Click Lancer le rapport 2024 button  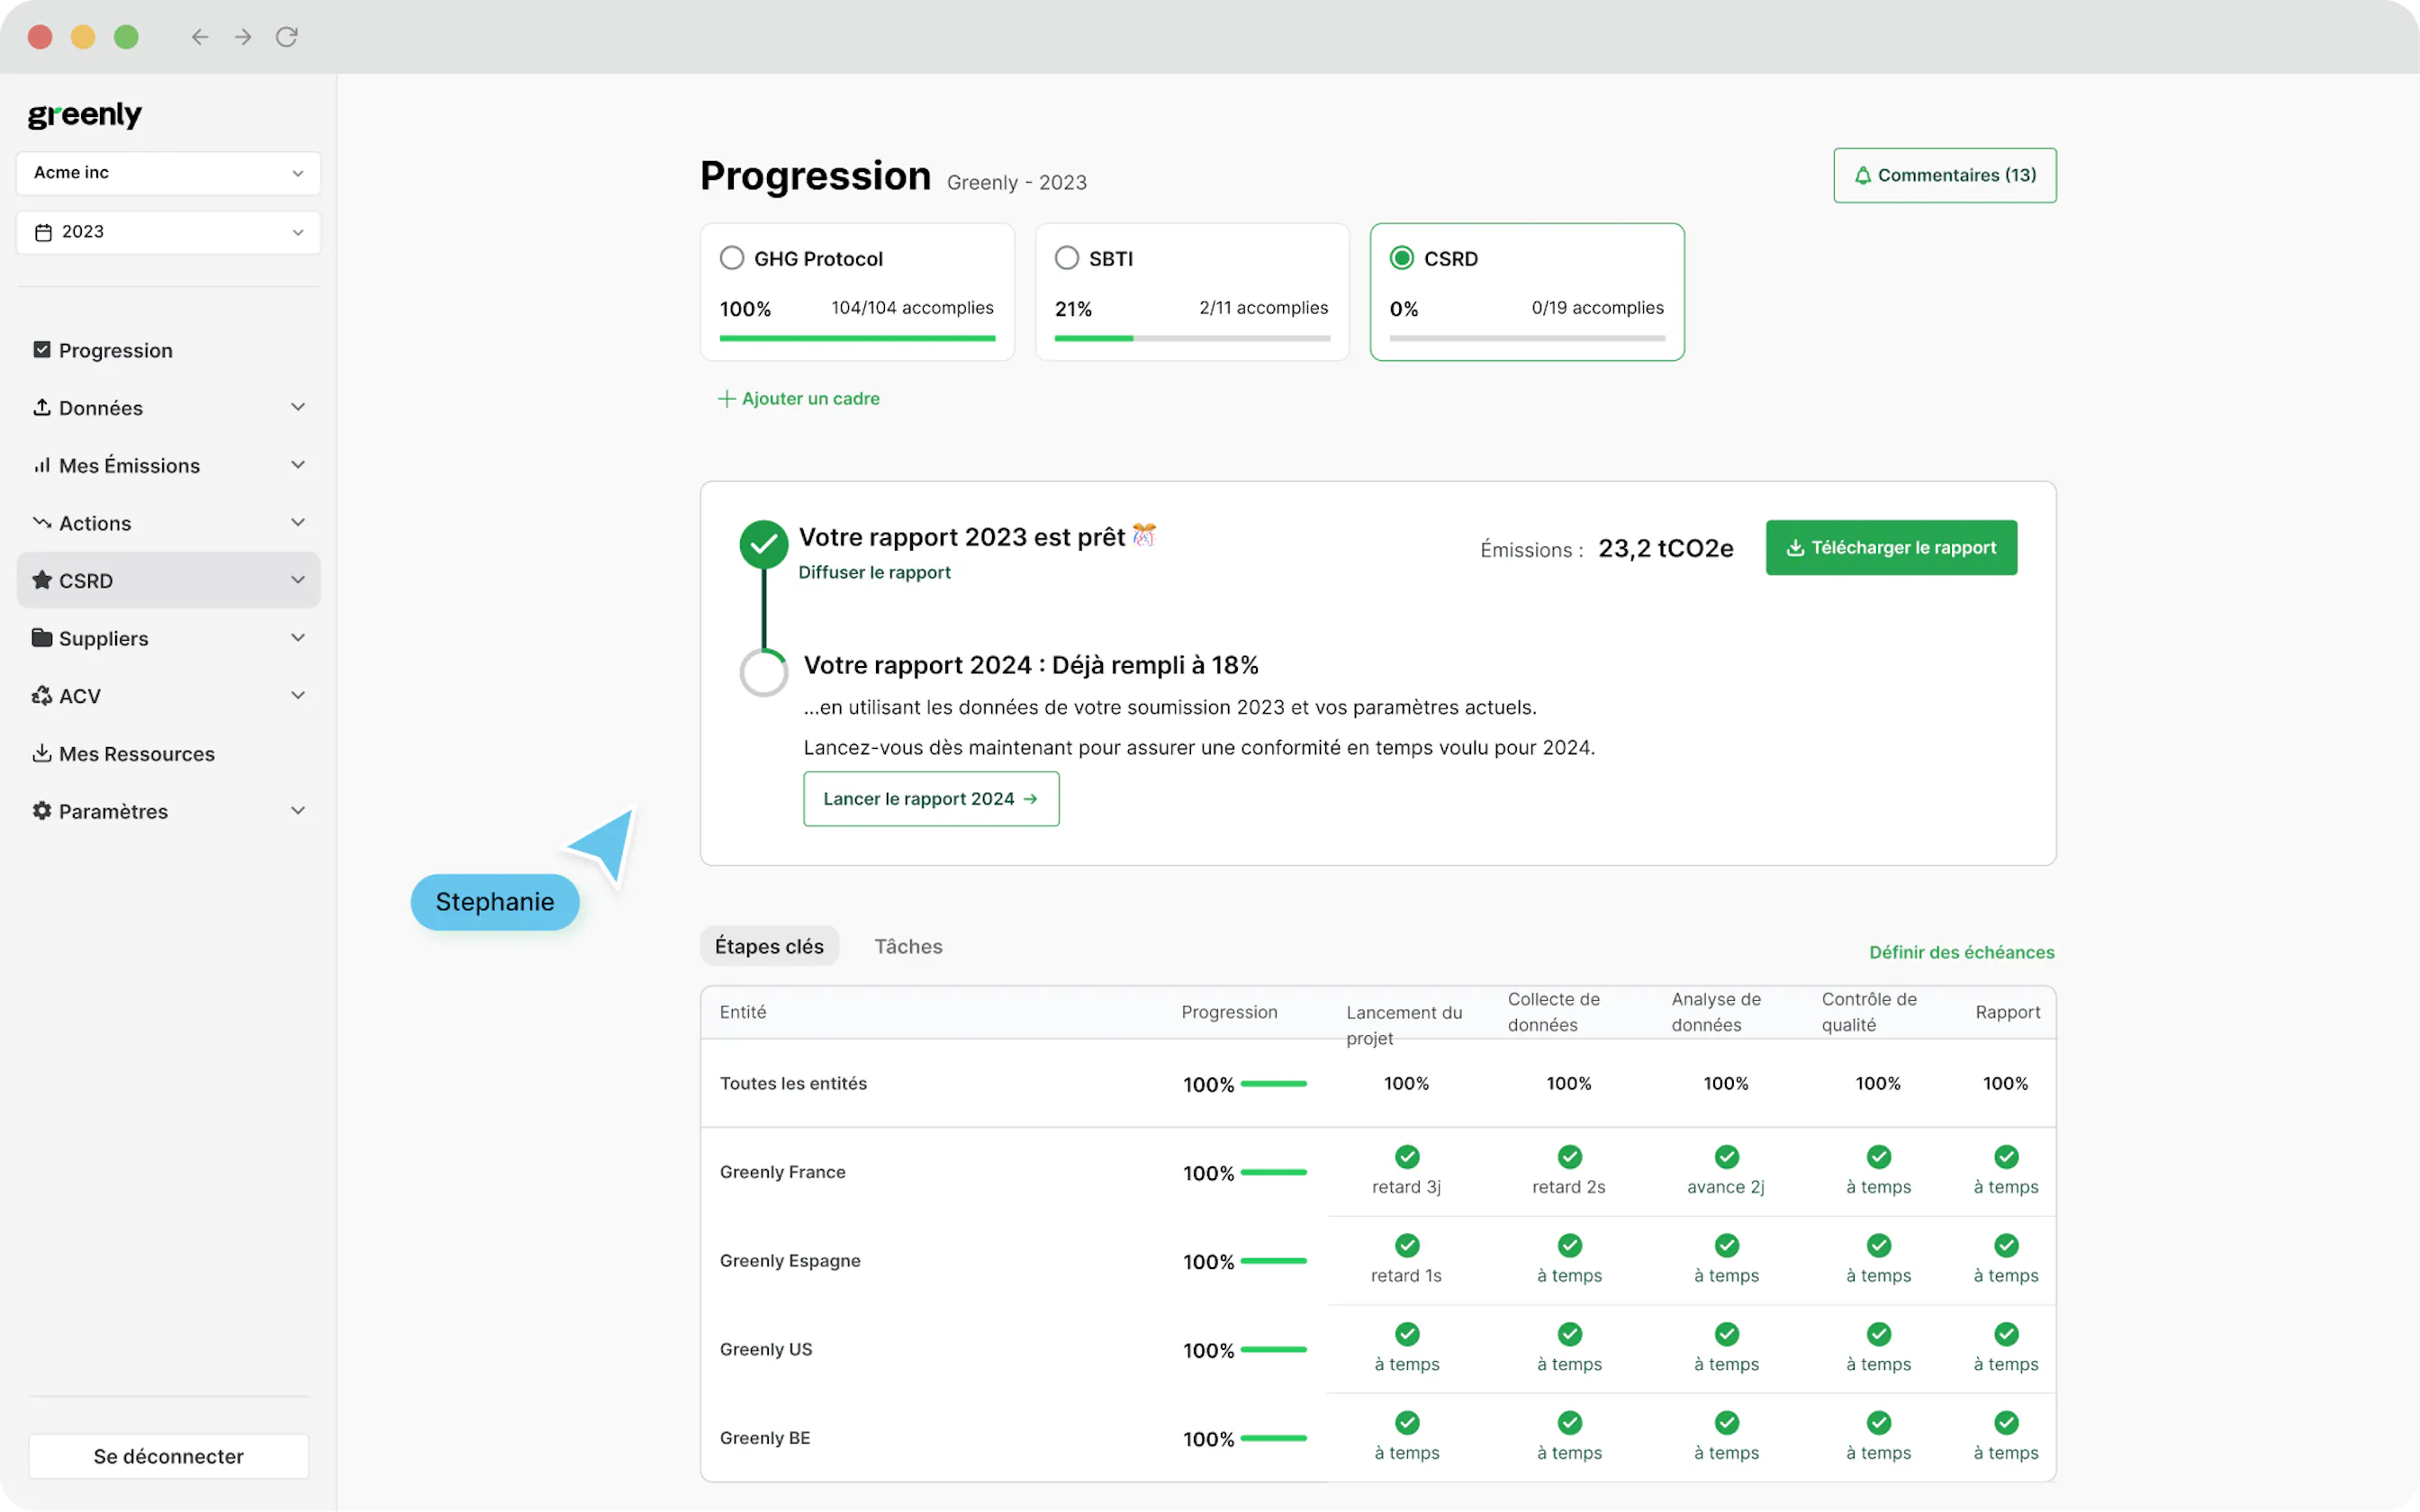931,799
